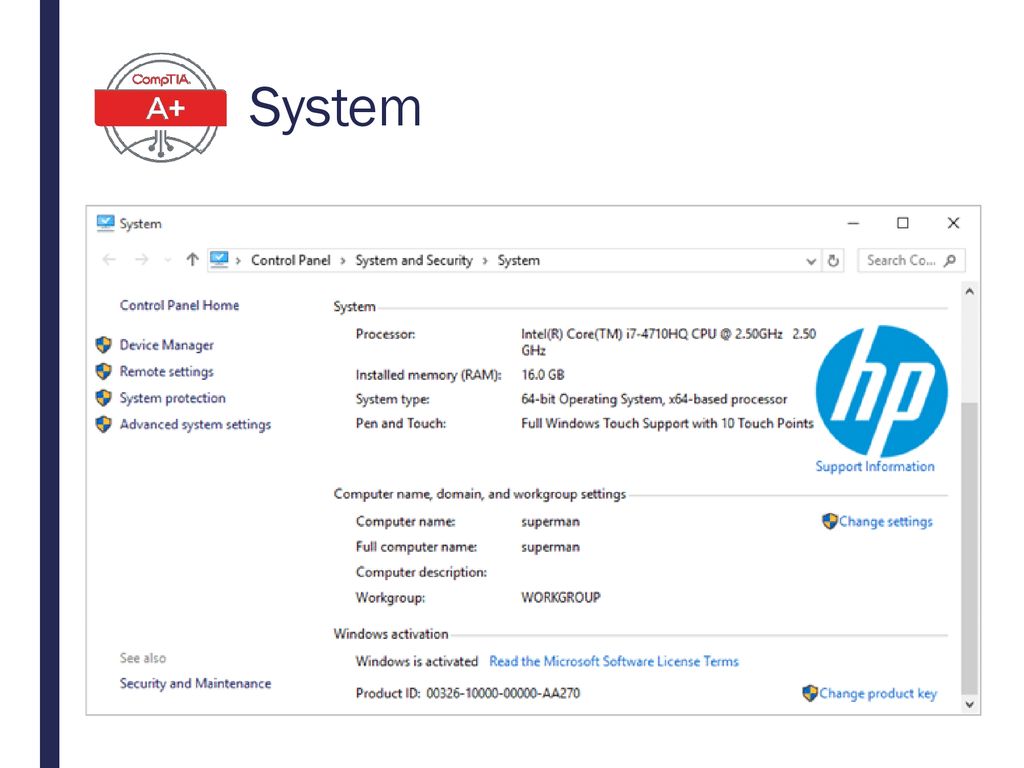Click the HP logo image
Screen dimensions: 1024x768
pyautogui.click(x=882, y=391)
